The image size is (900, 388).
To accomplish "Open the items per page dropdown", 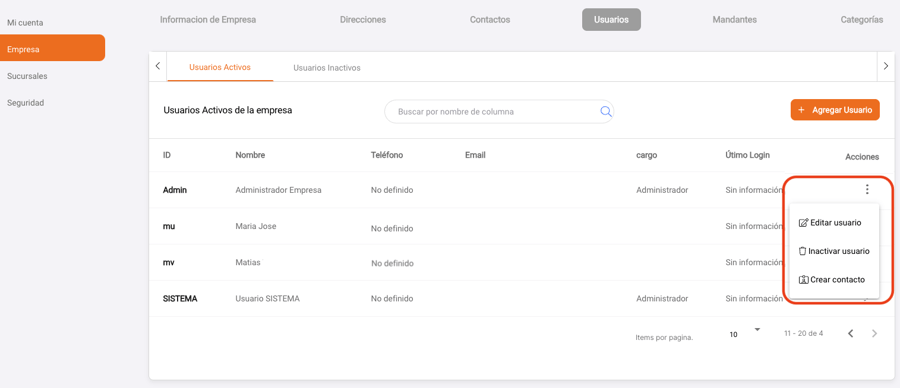I will pos(744,333).
